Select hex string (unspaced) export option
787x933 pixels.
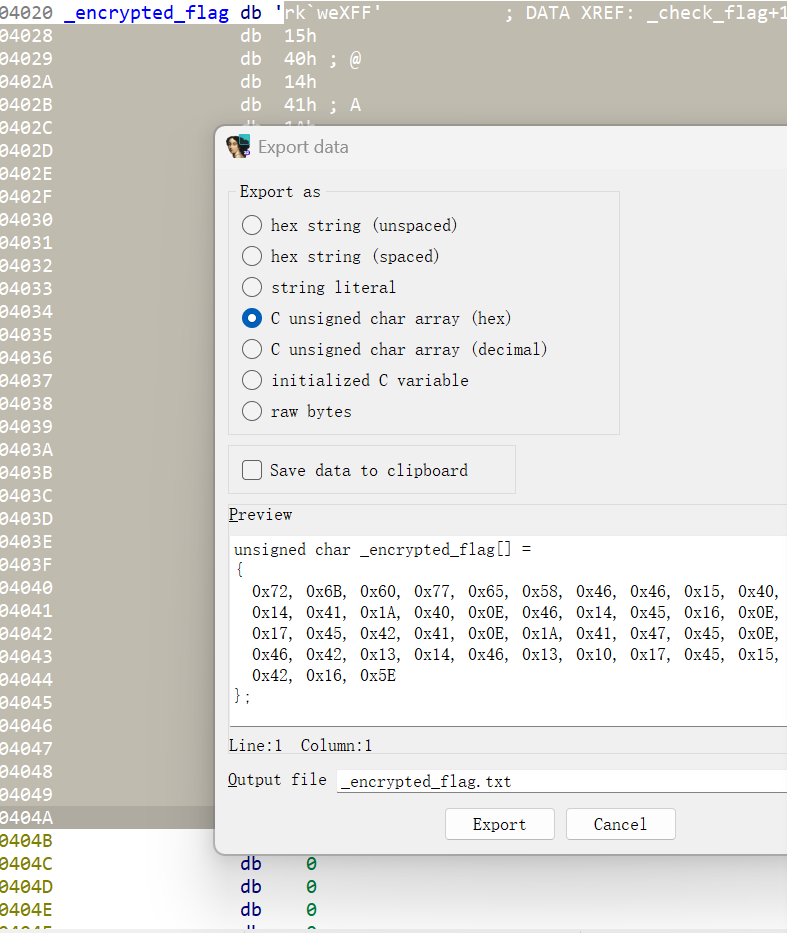point(252,225)
